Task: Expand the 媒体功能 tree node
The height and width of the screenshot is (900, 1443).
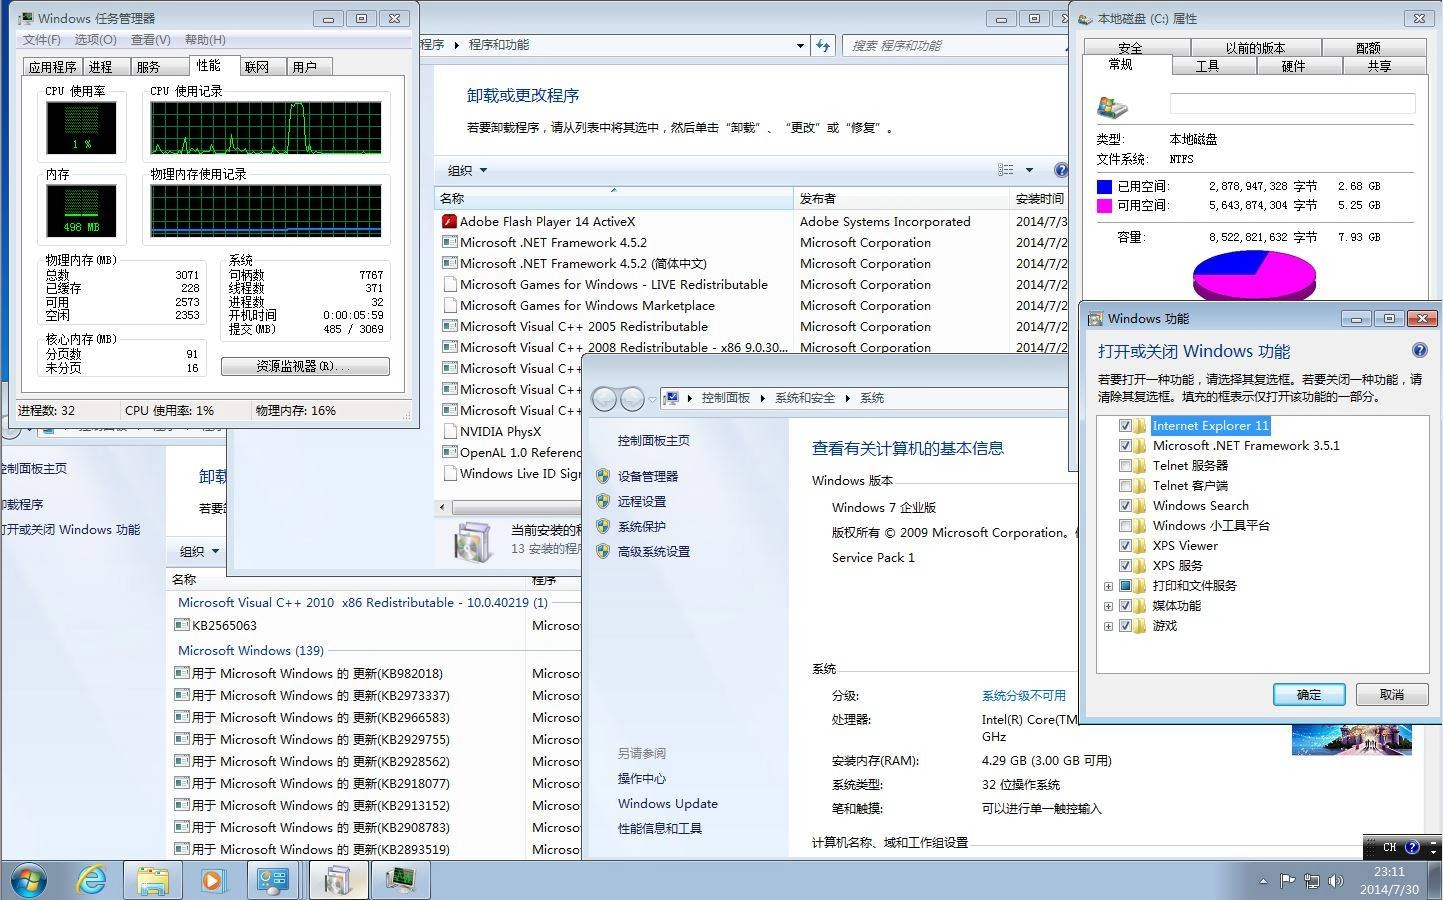Action: click(x=1108, y=606)
